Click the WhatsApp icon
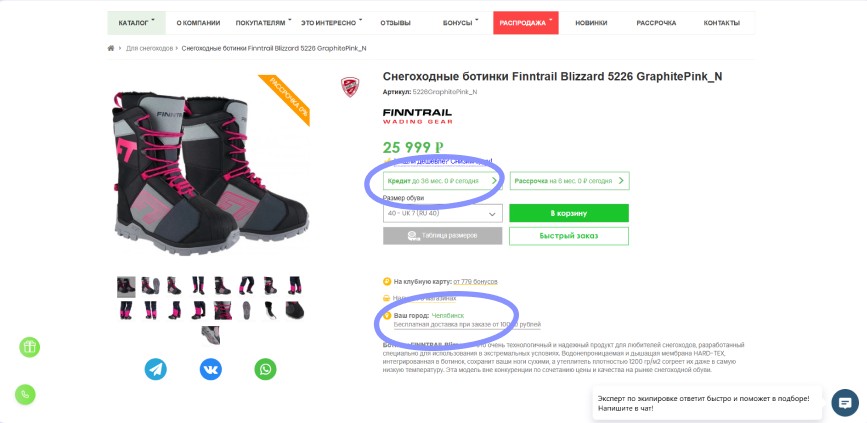867x423 pixels. [x=264, y=369]
